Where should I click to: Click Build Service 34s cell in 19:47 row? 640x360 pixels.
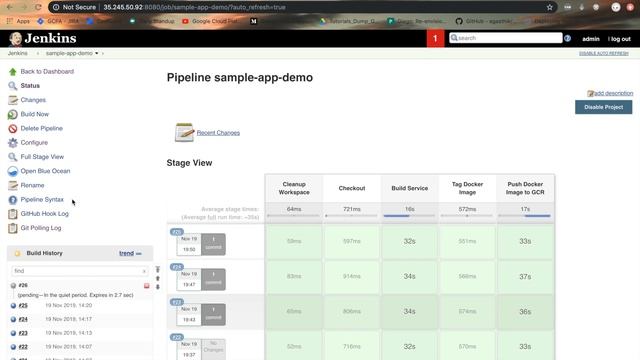pyautogui.click(x=409, y=276)
